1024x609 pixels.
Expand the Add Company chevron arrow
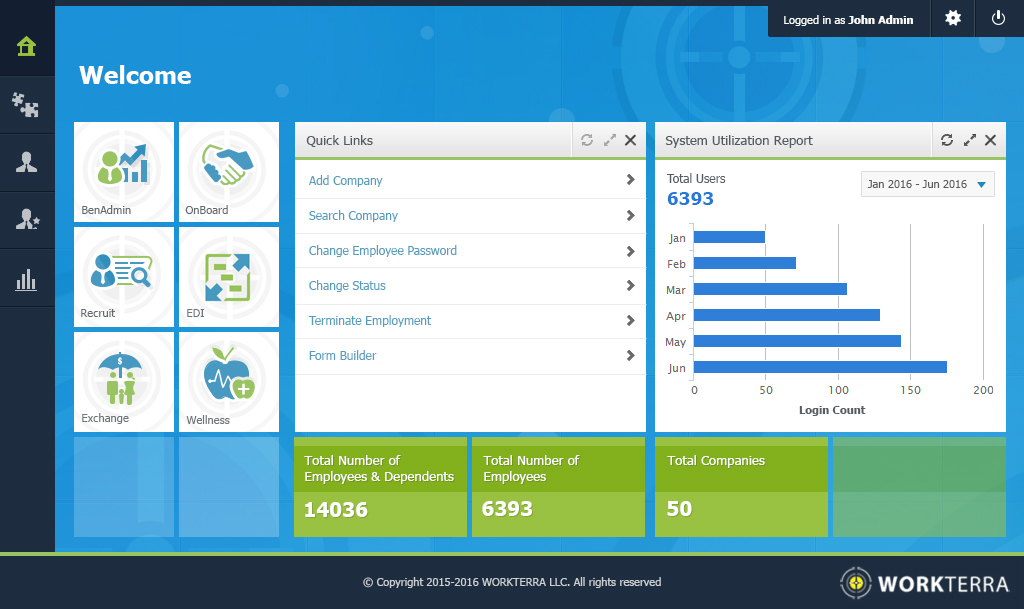pos(630,180)
